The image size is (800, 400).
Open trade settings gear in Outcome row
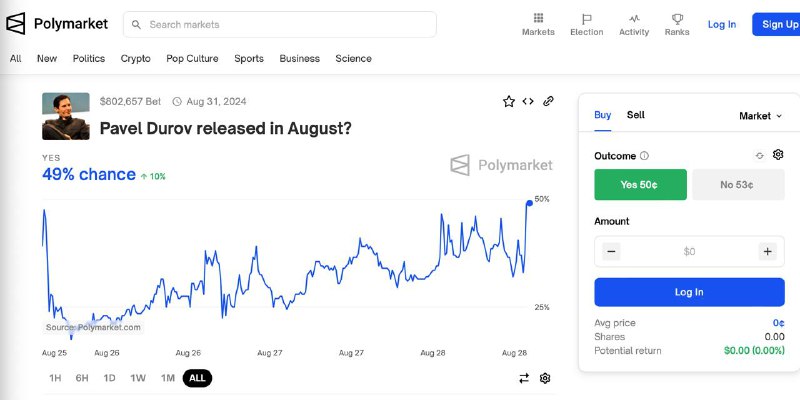(778, 155)
